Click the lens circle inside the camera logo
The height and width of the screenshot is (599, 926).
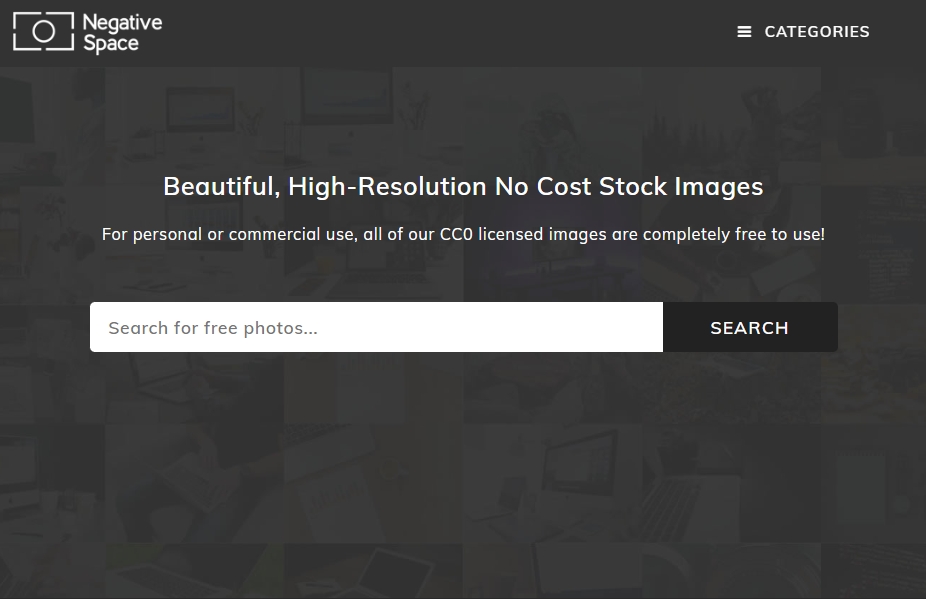coord(43,32)
